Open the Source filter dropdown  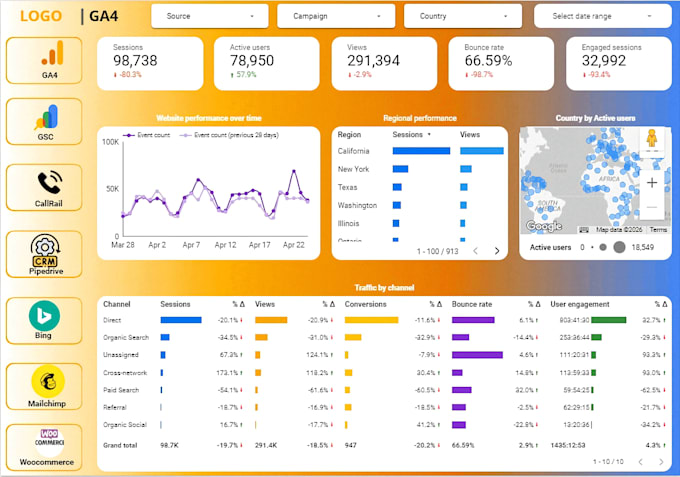click(210, 16)
